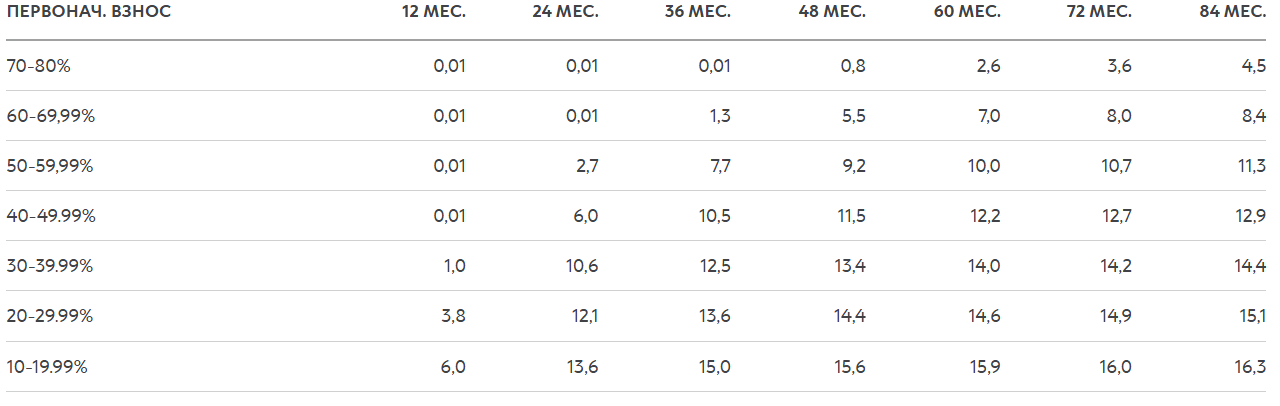This screenshot has height=406, width=1280.
Task: Click the 30-39.99% row label
Action: coord(50,266)
